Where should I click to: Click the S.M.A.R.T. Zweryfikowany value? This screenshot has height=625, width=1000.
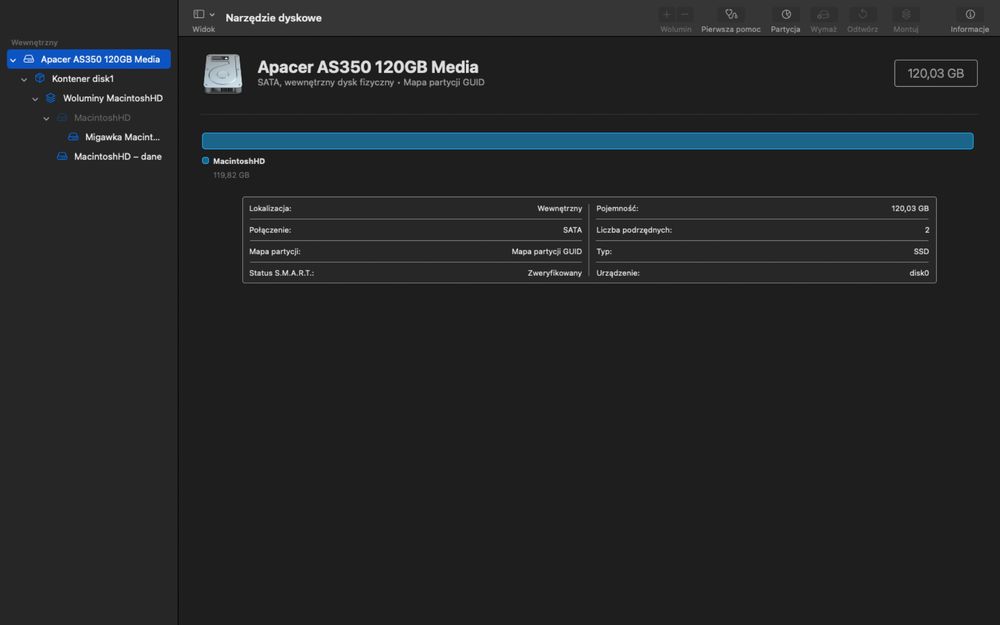pyautogui.click(x=555, y=273)
